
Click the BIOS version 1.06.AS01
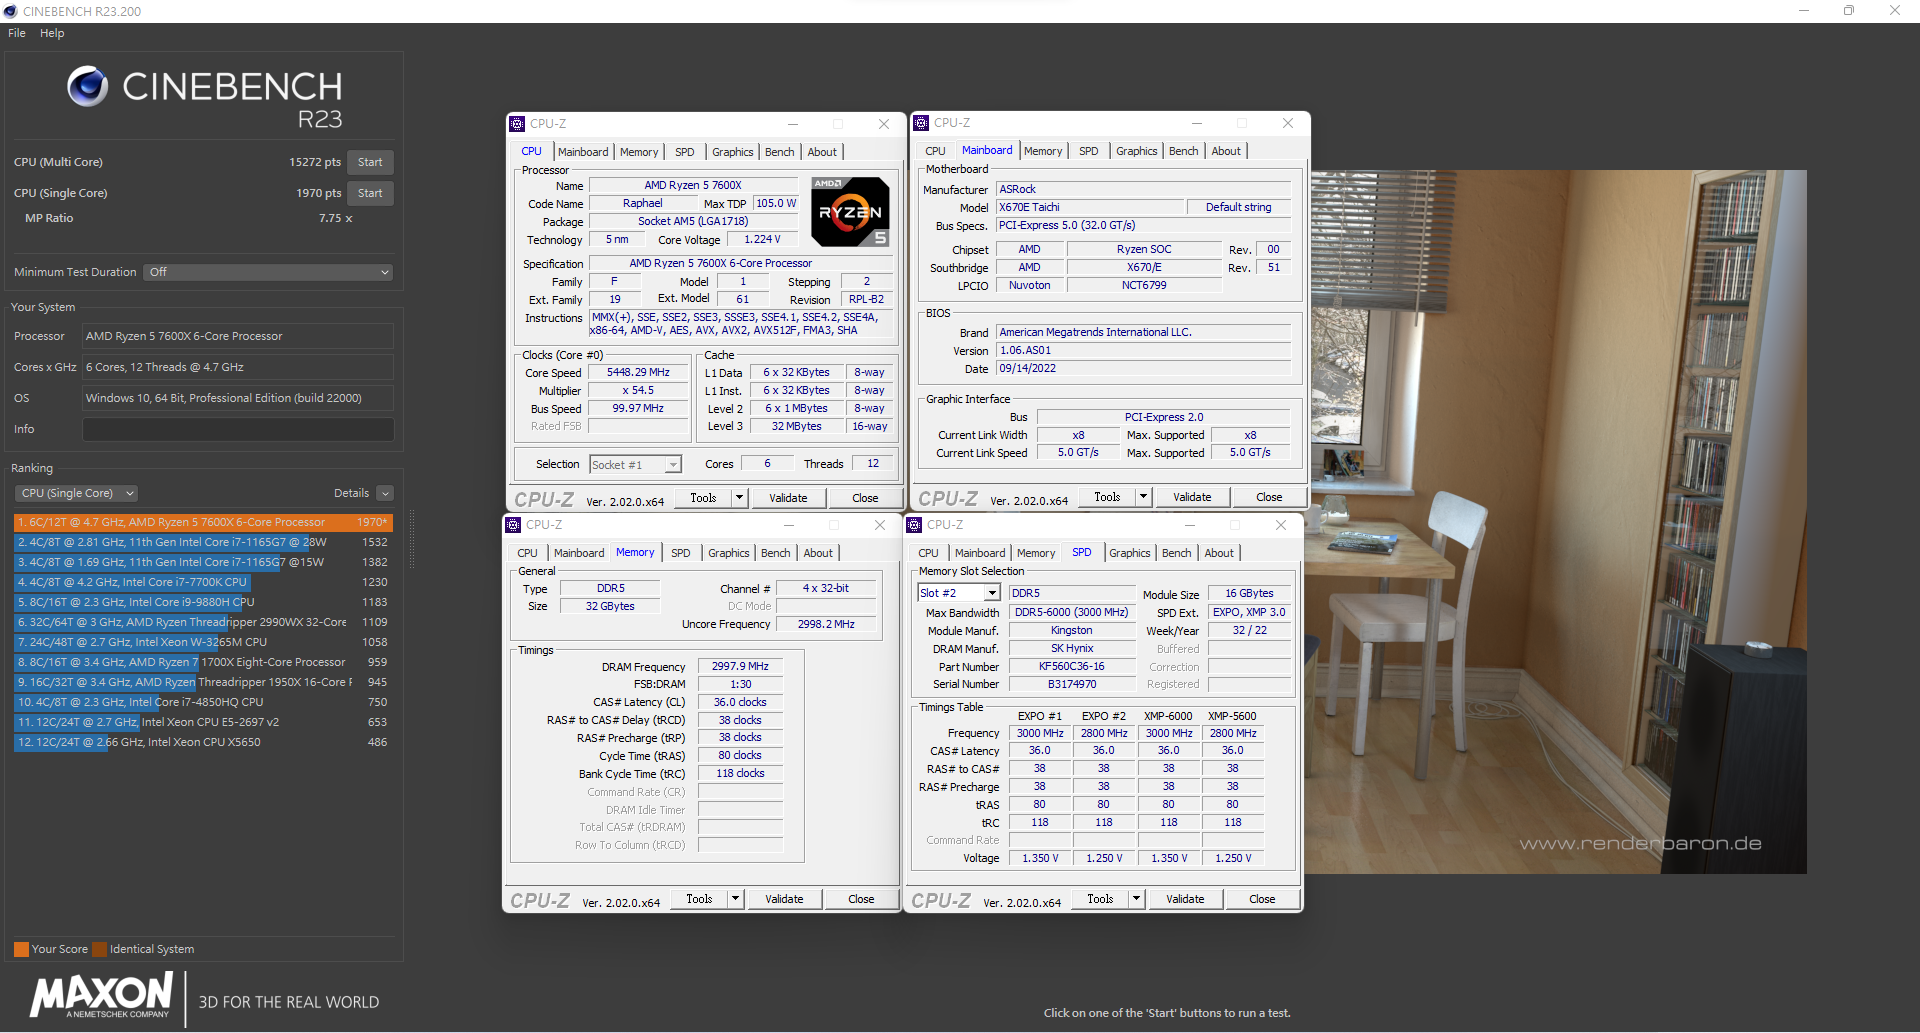[1143, 350]
